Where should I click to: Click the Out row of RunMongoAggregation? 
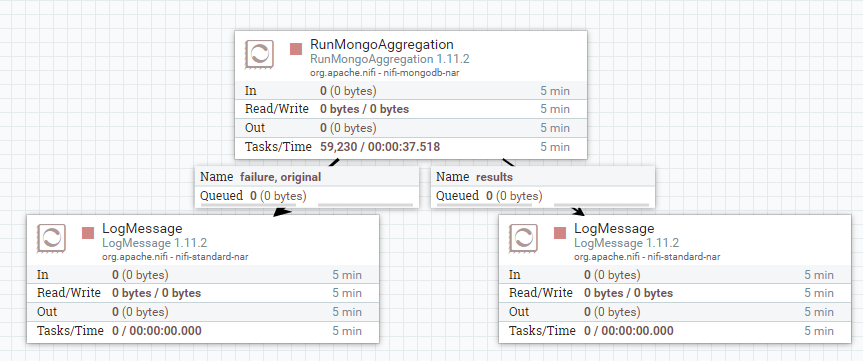411,128
